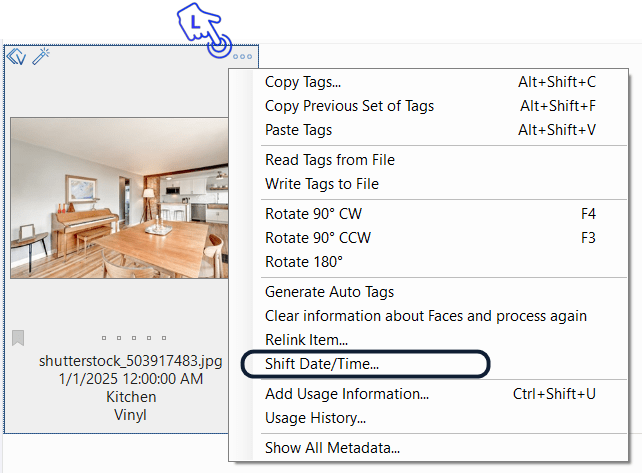The height and width of the screenshot is (473, 642).
Task: Toggle the bookmark flag on the photo
Action: [x=18, y=338]
